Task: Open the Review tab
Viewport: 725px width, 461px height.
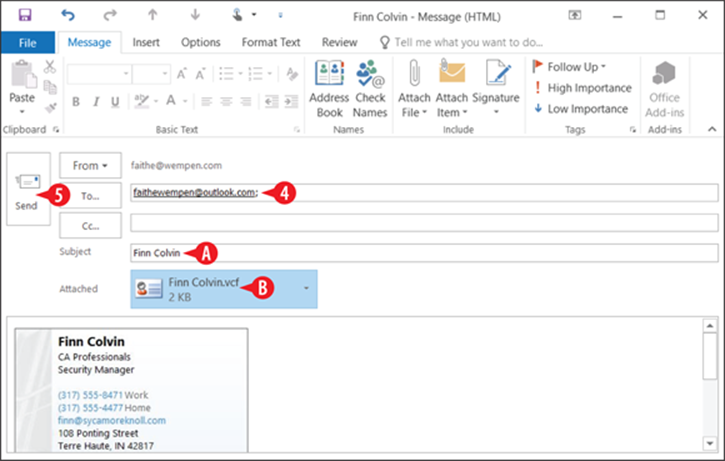Action: click(339, 43)
